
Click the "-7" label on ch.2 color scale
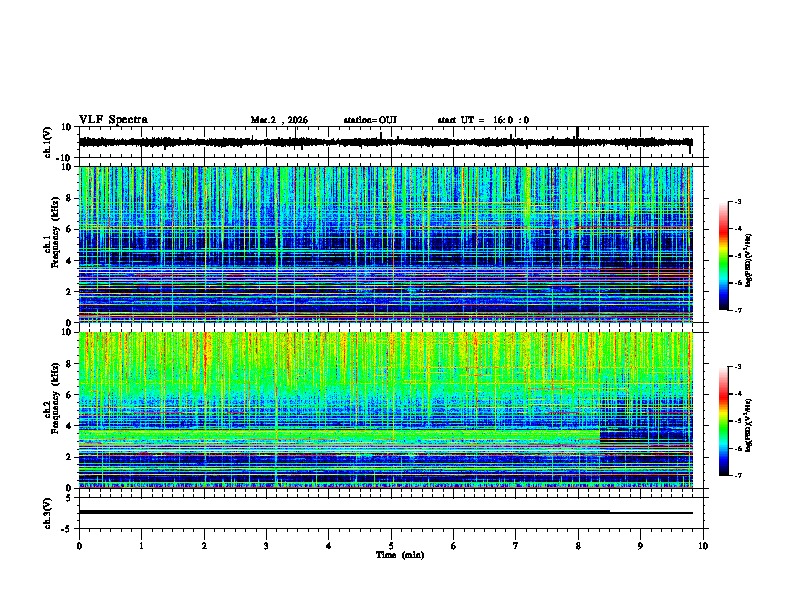click(x=737, y=475)
